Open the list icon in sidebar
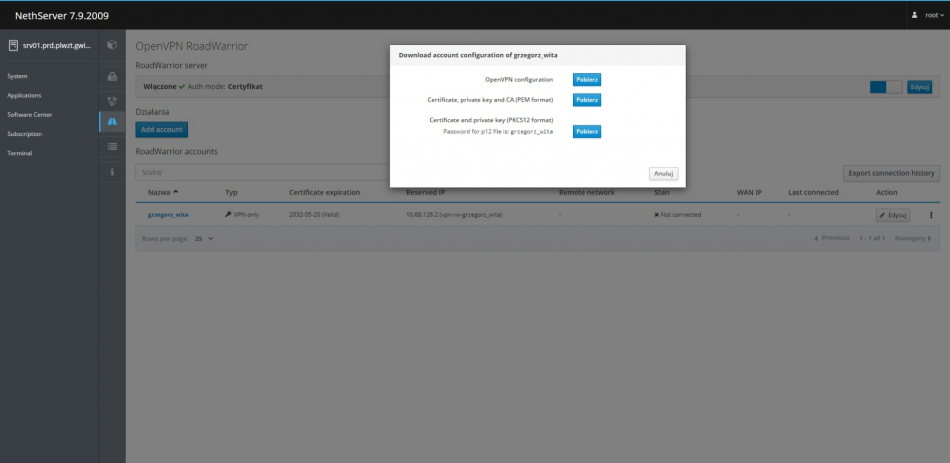This screenshot has height=463, width=950. pyautogui.click(x=112, y=146)
